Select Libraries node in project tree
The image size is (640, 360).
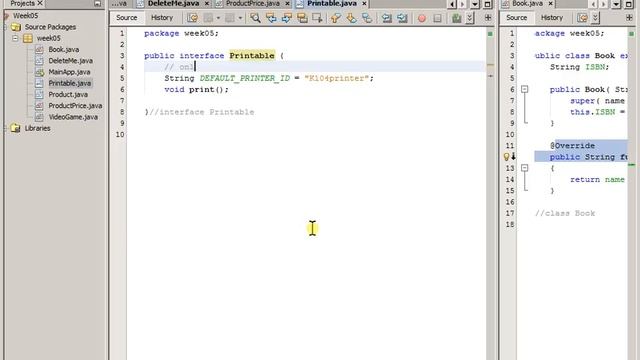coord(37,128)
